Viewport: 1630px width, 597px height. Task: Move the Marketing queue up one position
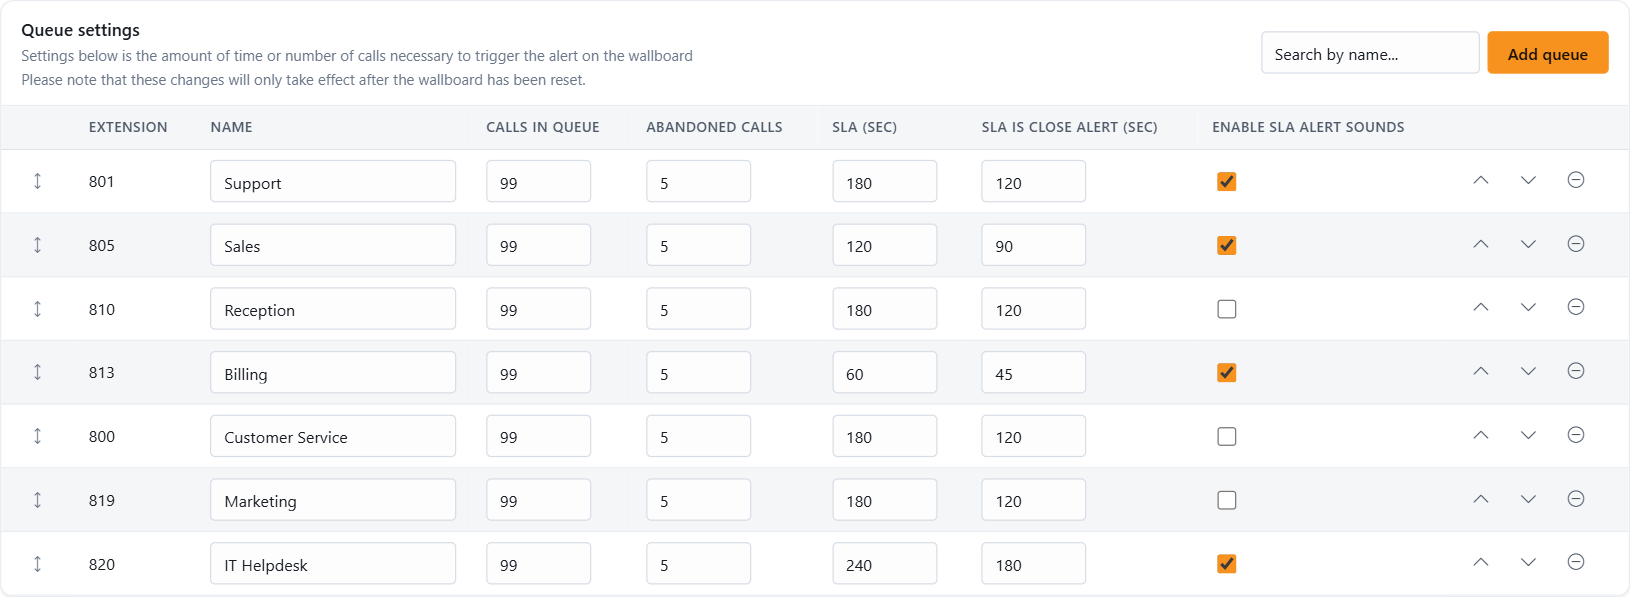pos(1481,499)
